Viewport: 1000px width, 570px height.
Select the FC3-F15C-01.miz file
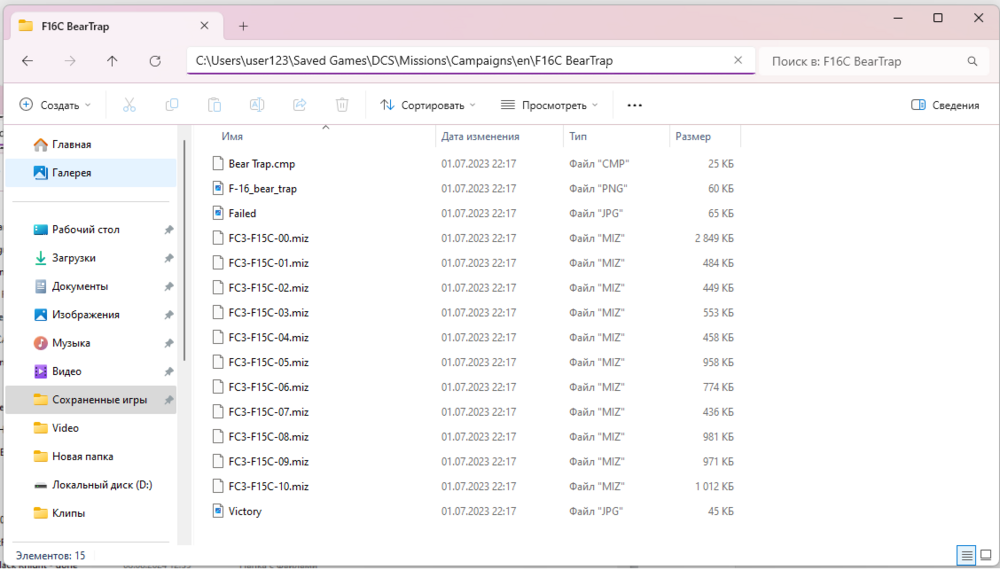[x=268, y=263]
